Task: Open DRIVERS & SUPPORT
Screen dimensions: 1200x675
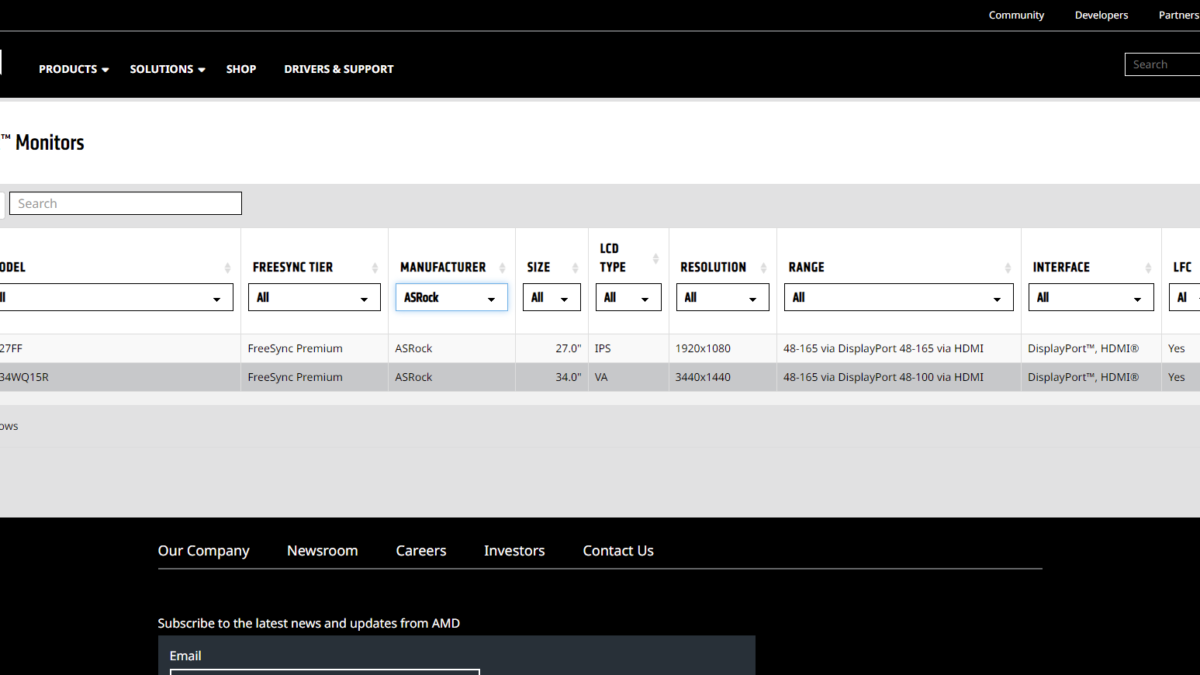Action: (339, 69)
